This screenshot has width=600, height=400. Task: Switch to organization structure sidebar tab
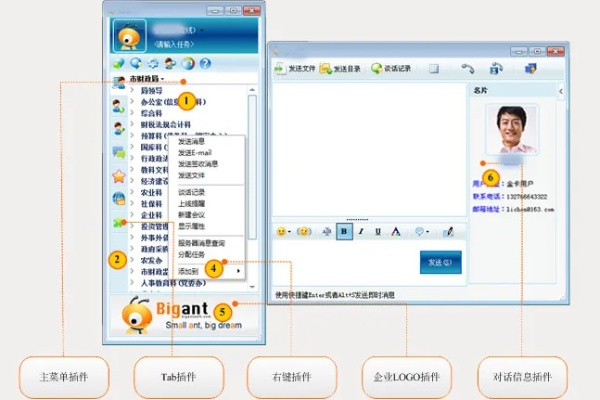pyautogui.click(x=119, y=82)
